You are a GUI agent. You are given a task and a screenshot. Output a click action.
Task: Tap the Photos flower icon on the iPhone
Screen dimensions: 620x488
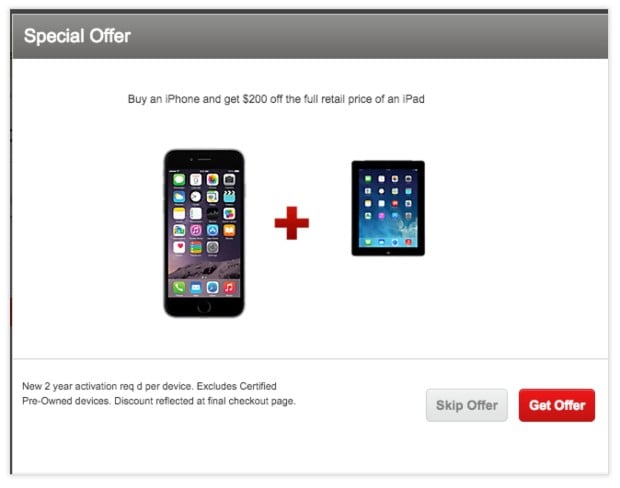click(x=212, y=180)
